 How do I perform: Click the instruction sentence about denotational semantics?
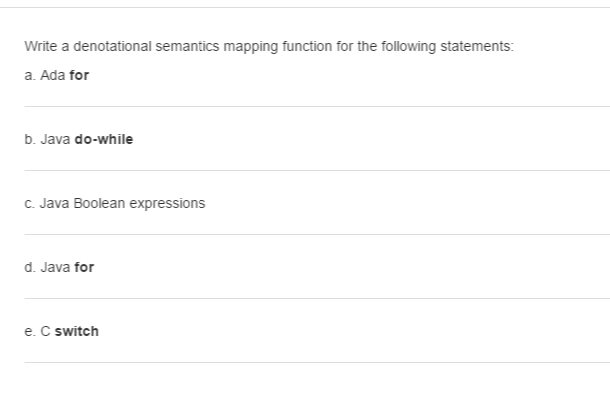(x=269, y=46)
